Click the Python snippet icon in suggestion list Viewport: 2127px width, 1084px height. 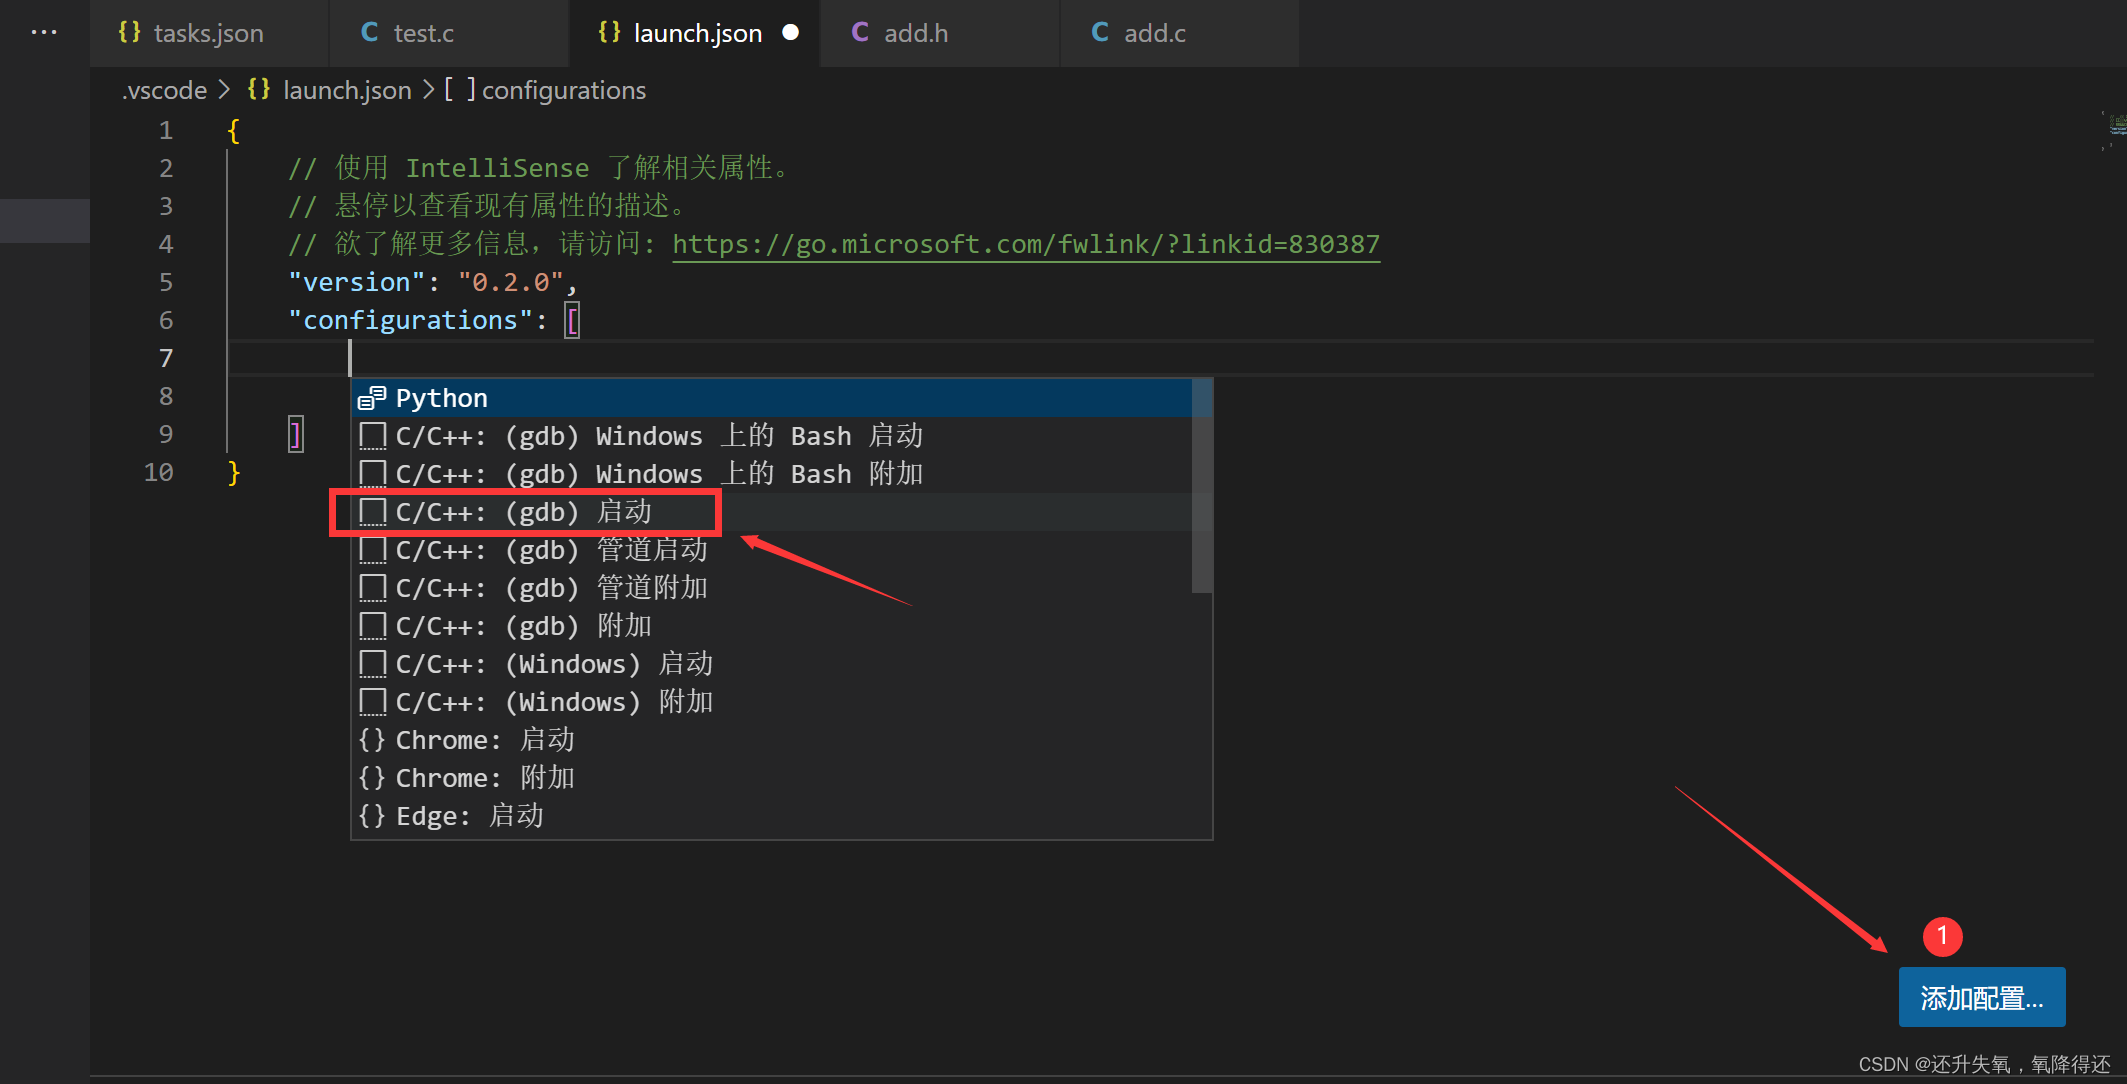tap(372, 398)
